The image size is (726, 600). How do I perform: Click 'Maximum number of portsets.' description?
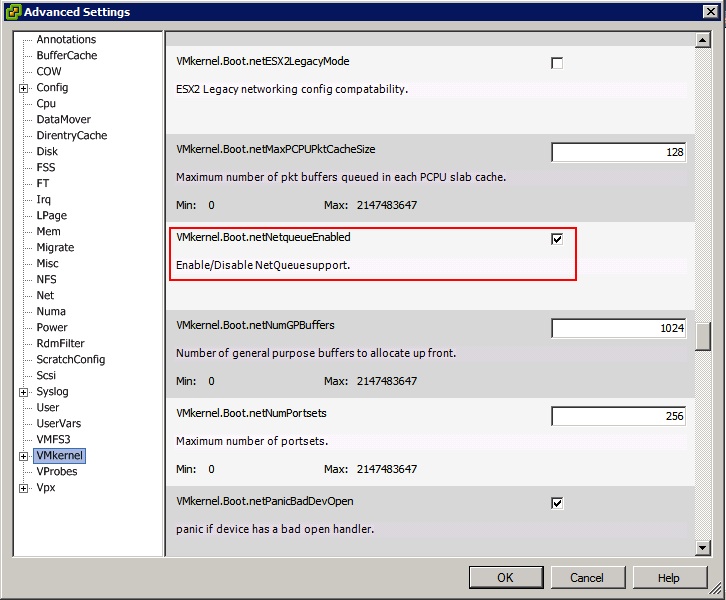[252, 441]
